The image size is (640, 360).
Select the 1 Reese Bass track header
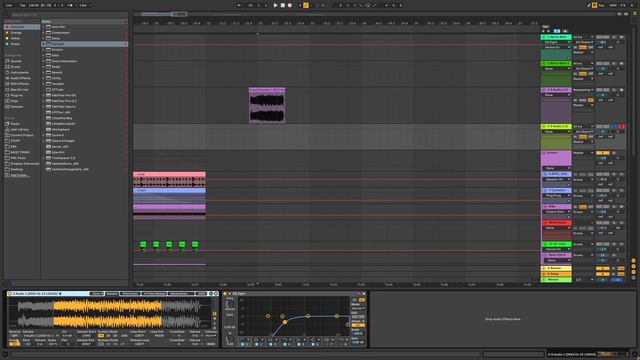click(x=556, y=37)
